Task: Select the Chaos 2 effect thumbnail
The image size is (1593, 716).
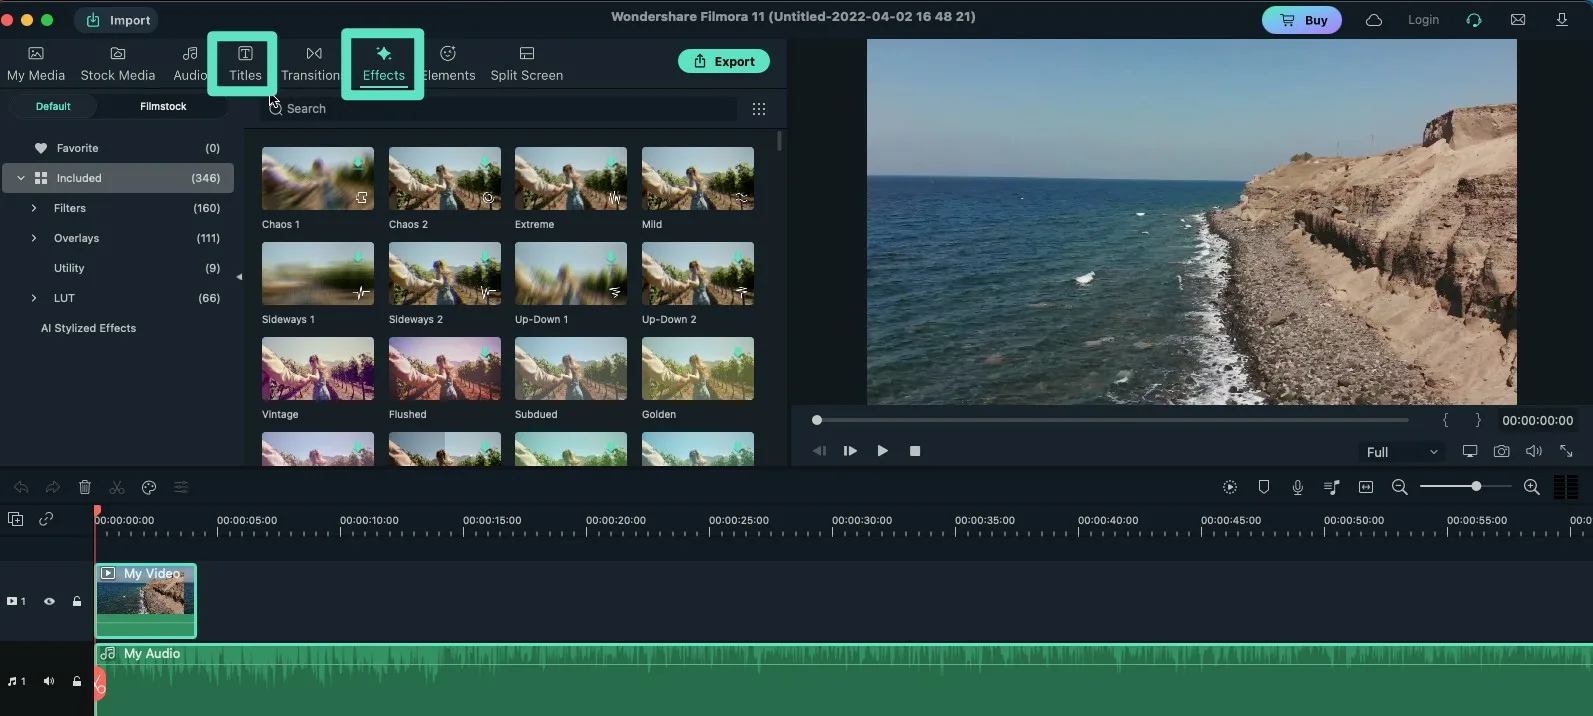Action: pyautogui.click(x=445, y=178)
